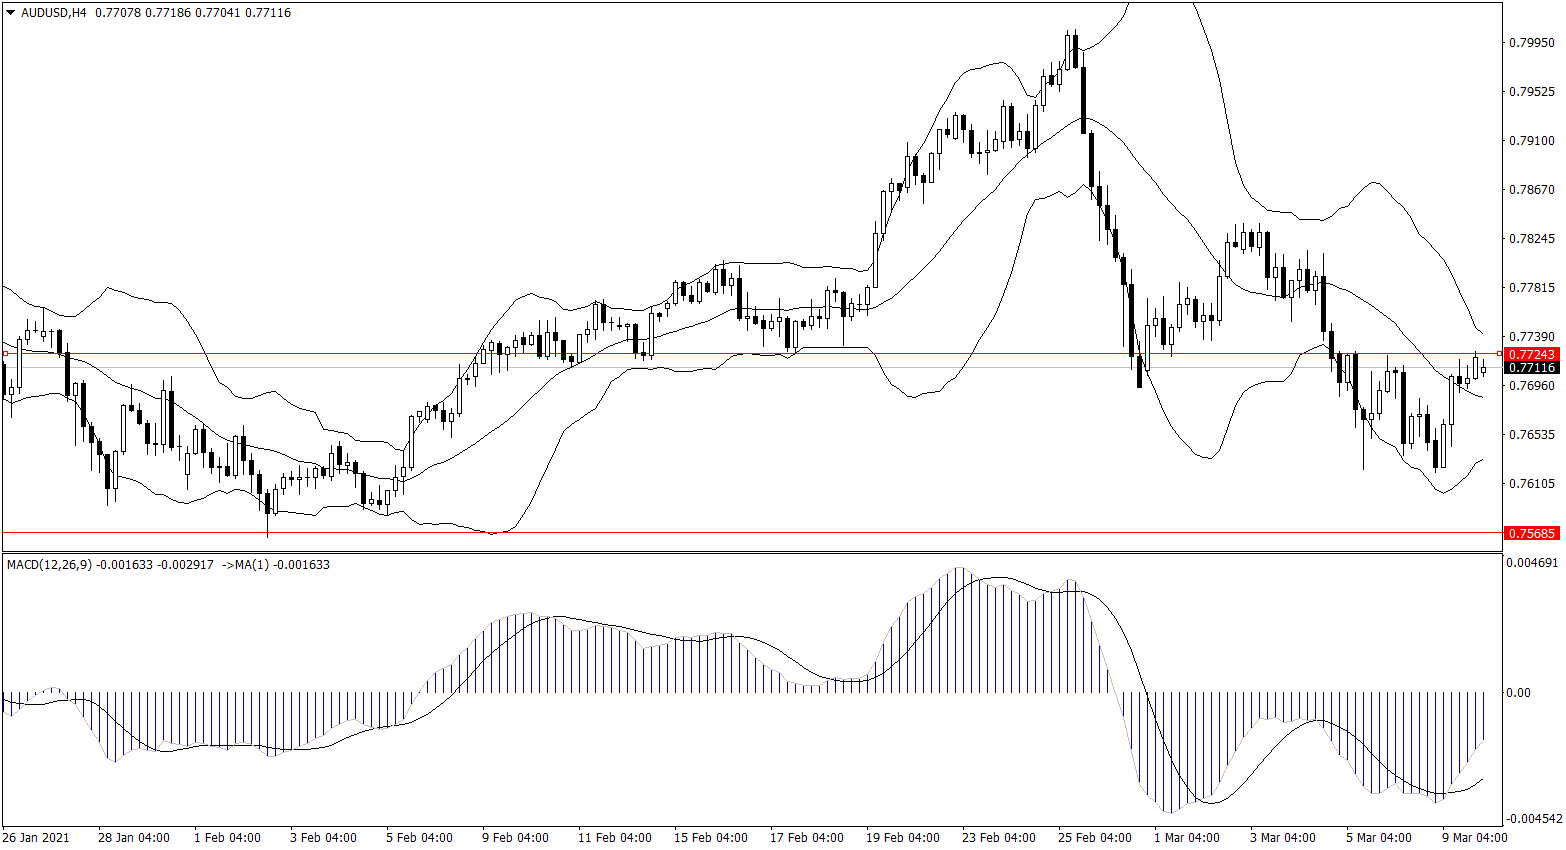The image size is (1566, 850).
Task: Click the AUDUSD,H4 chart title
Action: (54, 13)
